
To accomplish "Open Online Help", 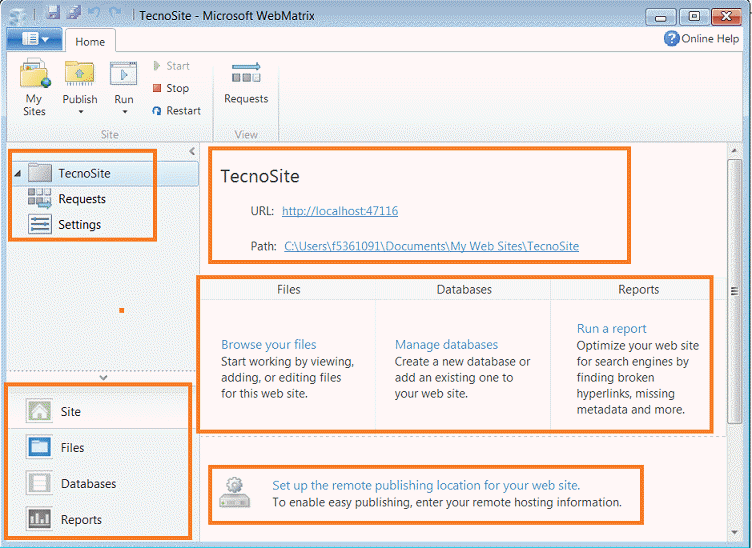I will click(701, 38).
